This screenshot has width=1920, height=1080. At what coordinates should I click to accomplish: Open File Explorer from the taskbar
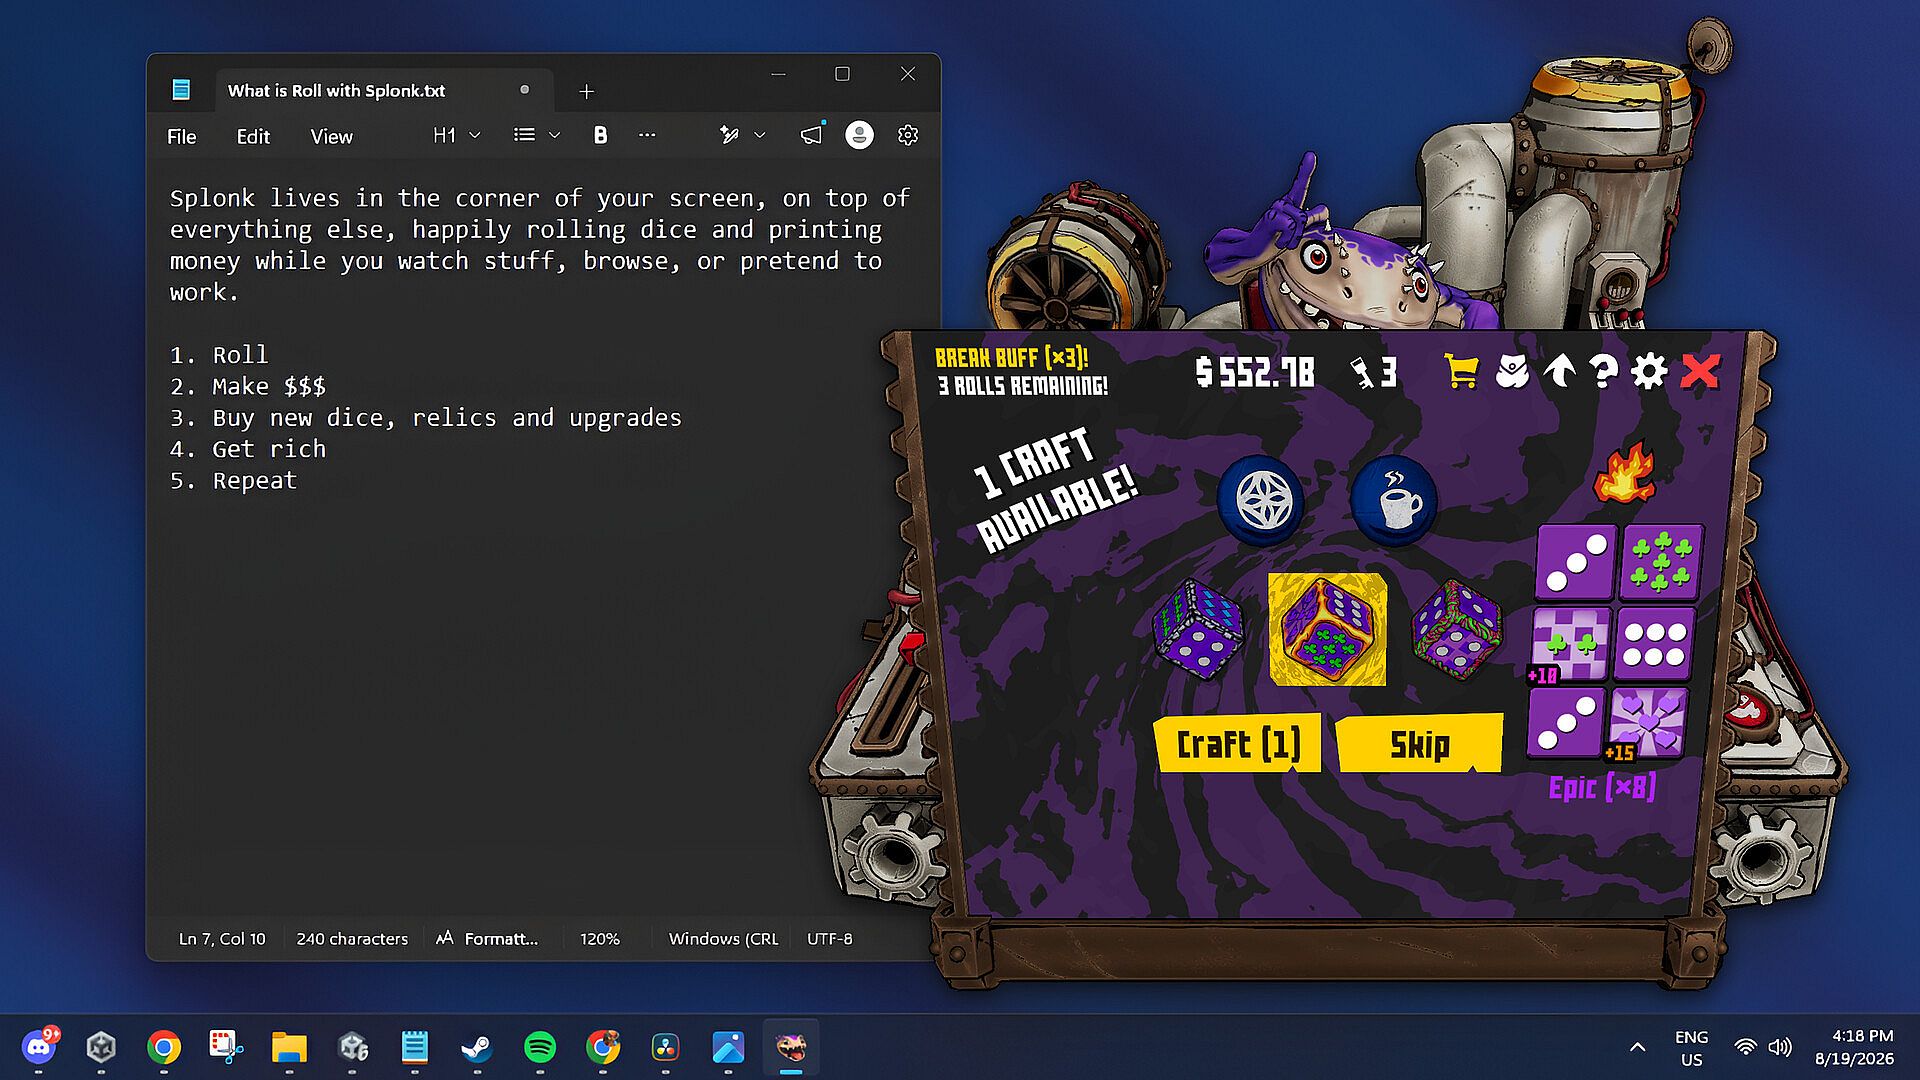point(289,1047)
